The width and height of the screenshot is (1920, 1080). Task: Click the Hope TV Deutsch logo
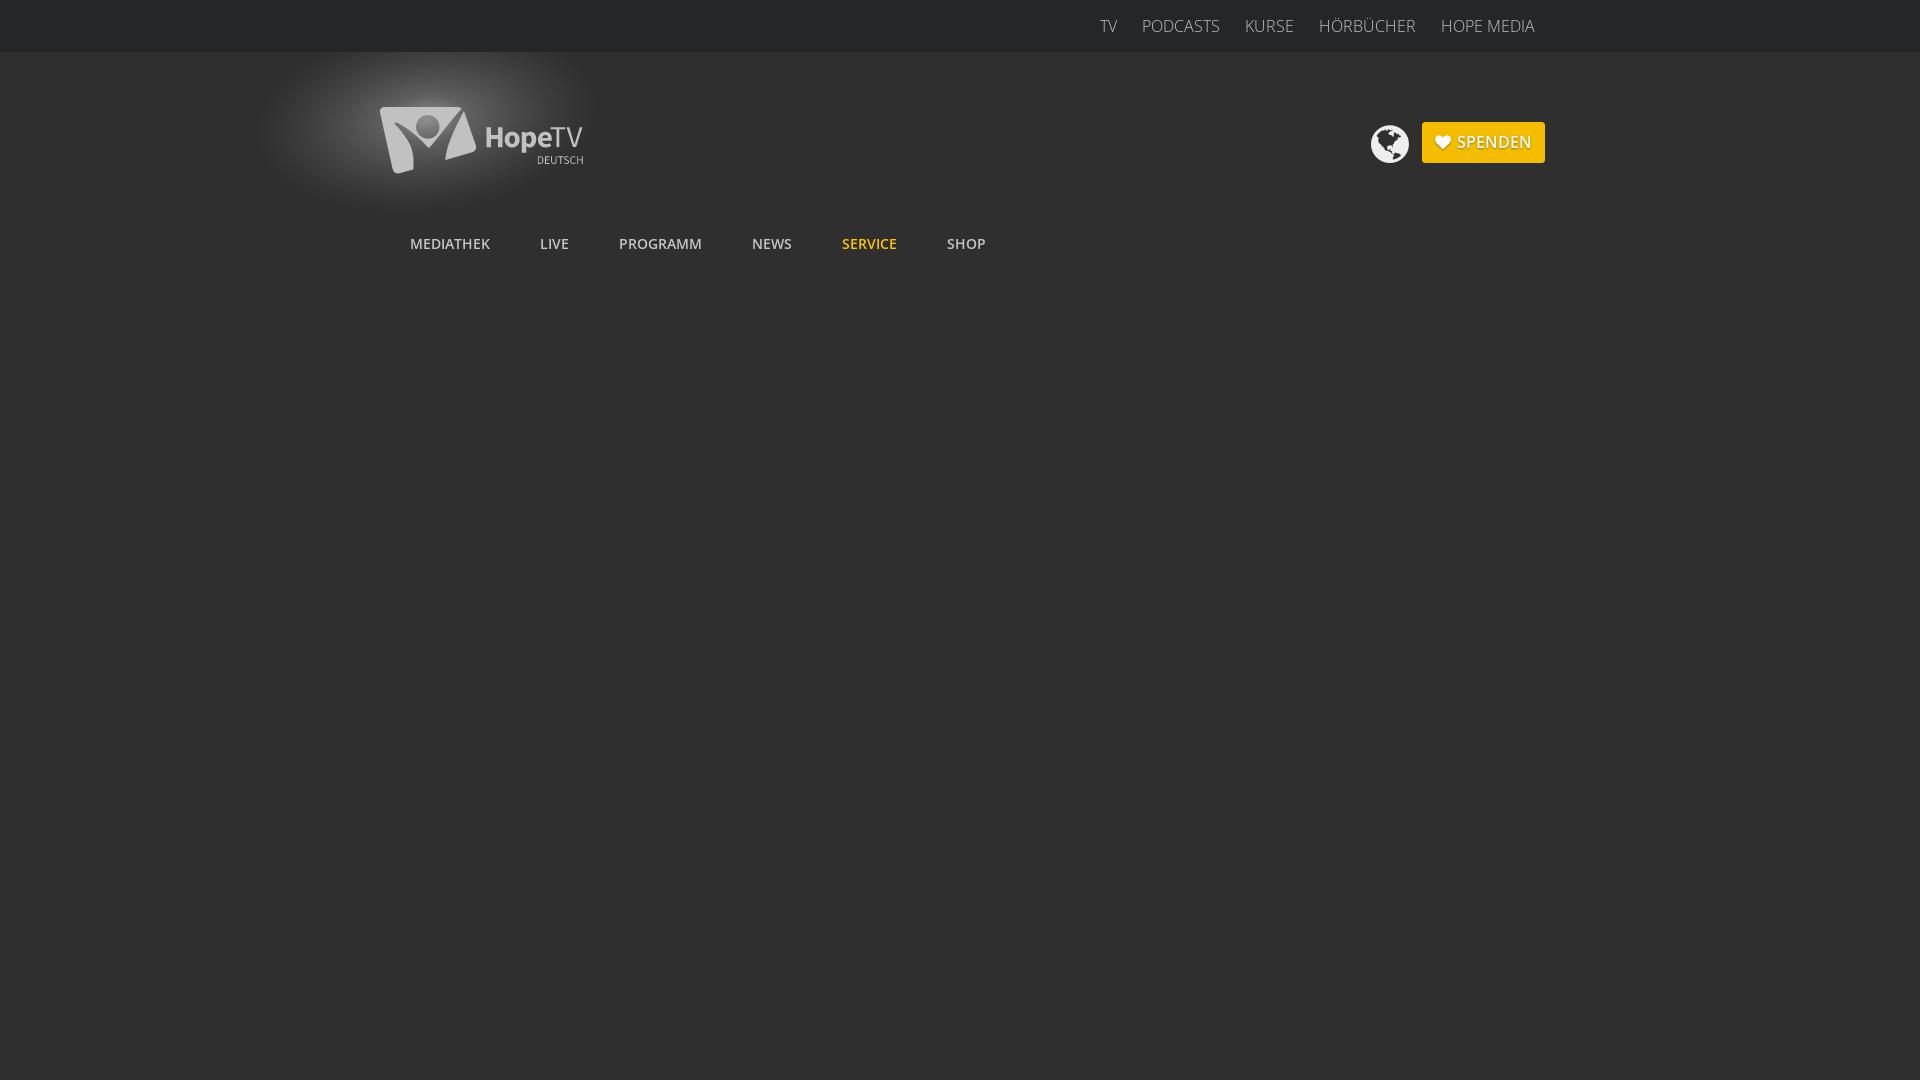(481, 140)
